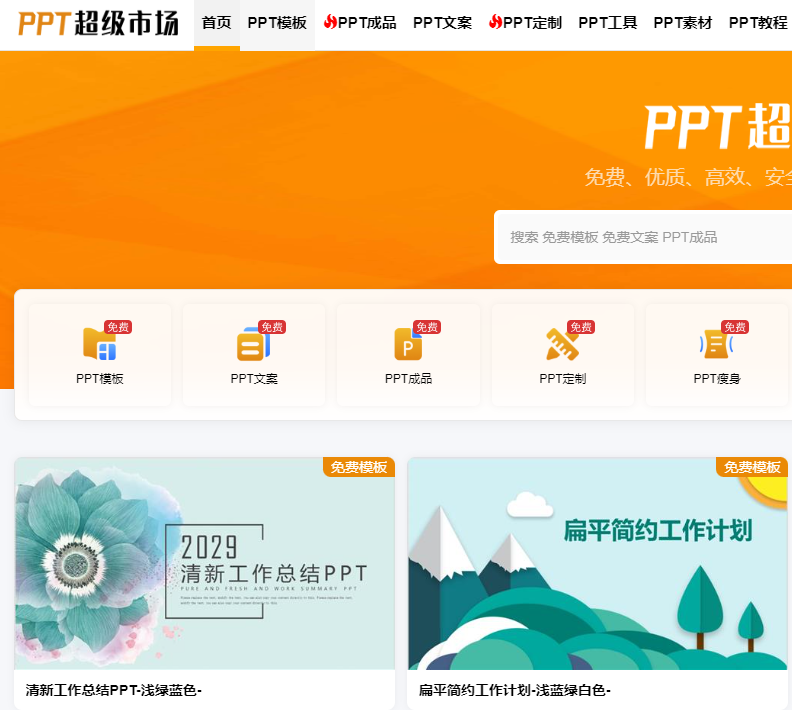
Task: Click the PPT文案 document icon
Action: point(254,344)
